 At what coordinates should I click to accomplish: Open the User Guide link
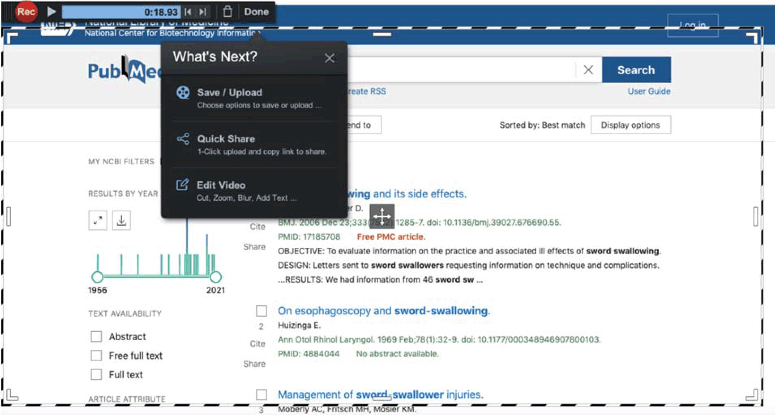click(649, 91)
